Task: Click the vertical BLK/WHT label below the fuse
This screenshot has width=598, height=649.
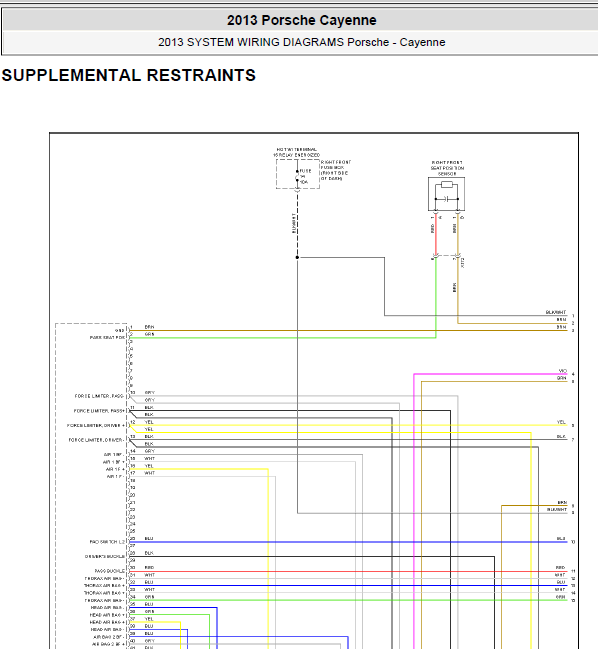Action: [294, 224]
